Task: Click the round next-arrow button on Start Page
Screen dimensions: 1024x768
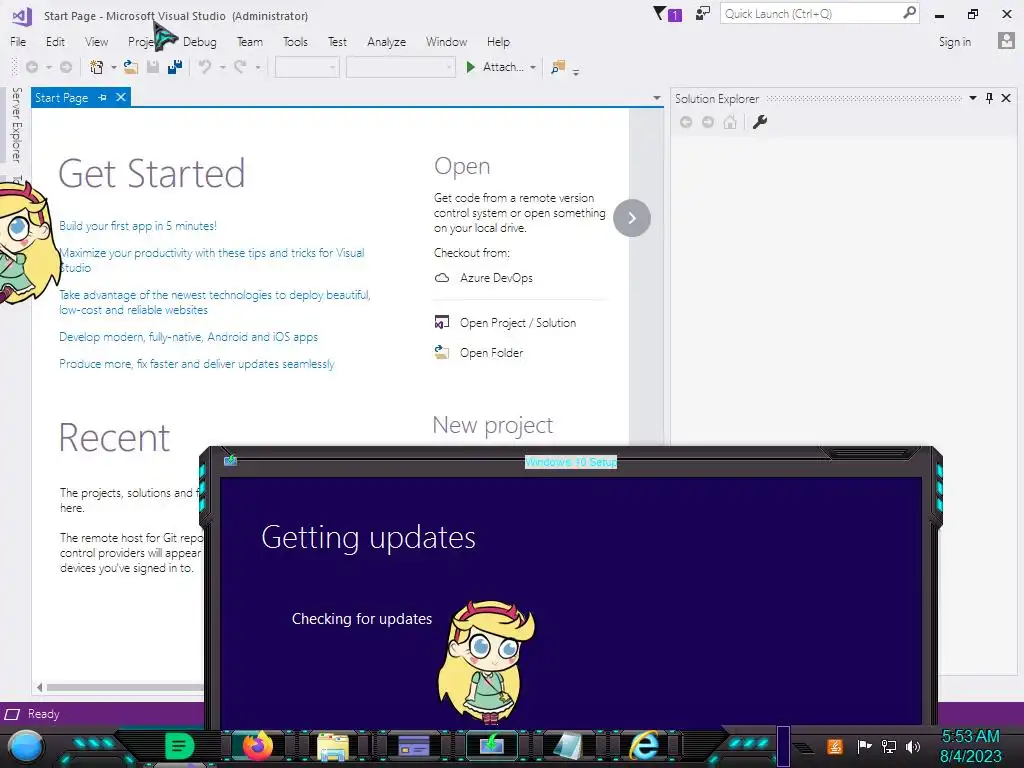Action: click(632, 217)
